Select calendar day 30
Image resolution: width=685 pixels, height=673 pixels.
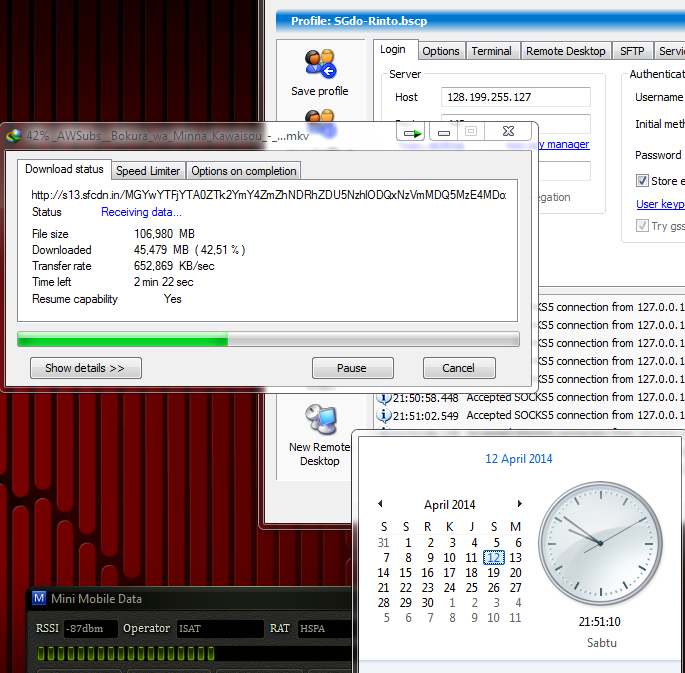click(428, 603)
